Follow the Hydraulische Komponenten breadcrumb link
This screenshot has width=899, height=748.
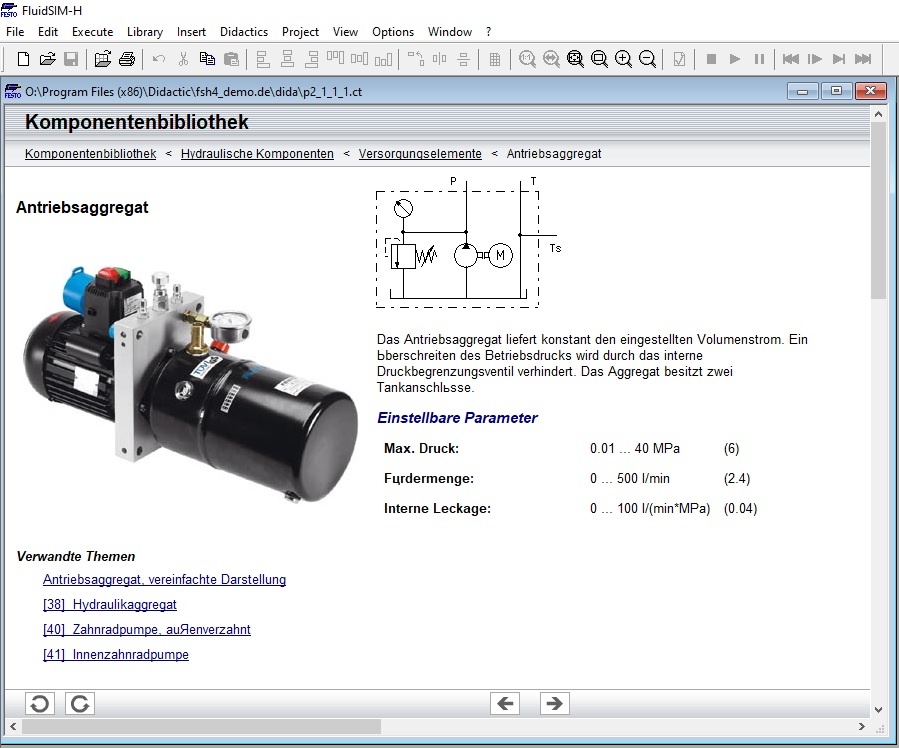click(x=257, y=154)
